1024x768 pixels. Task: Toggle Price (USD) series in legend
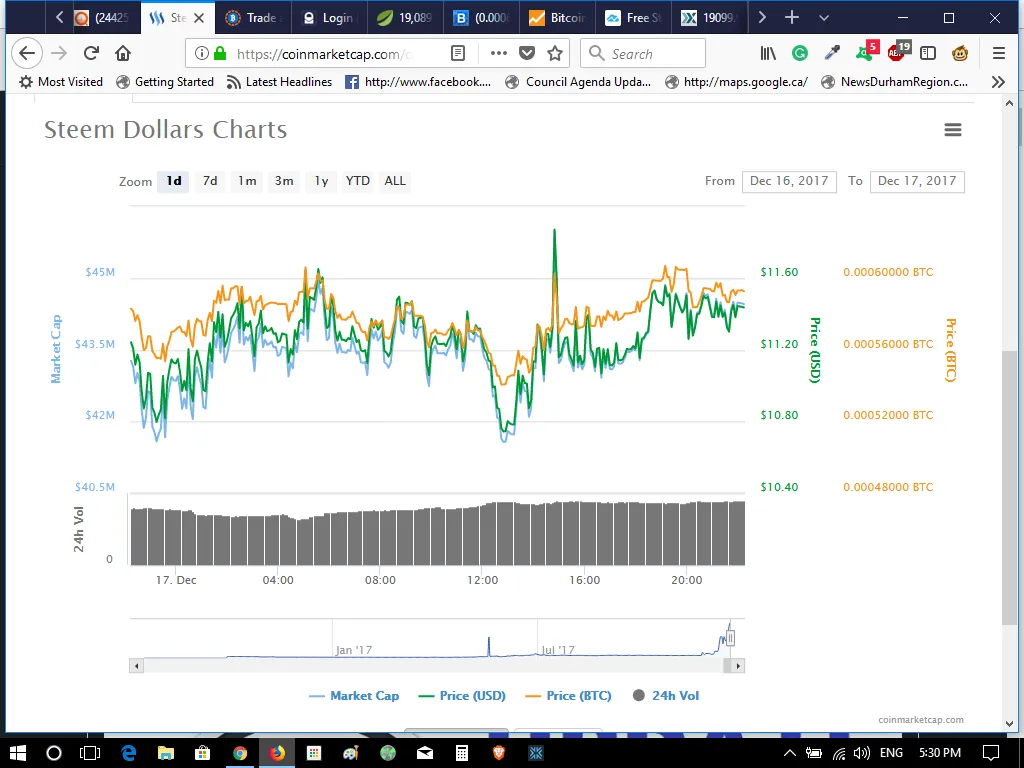462,696
